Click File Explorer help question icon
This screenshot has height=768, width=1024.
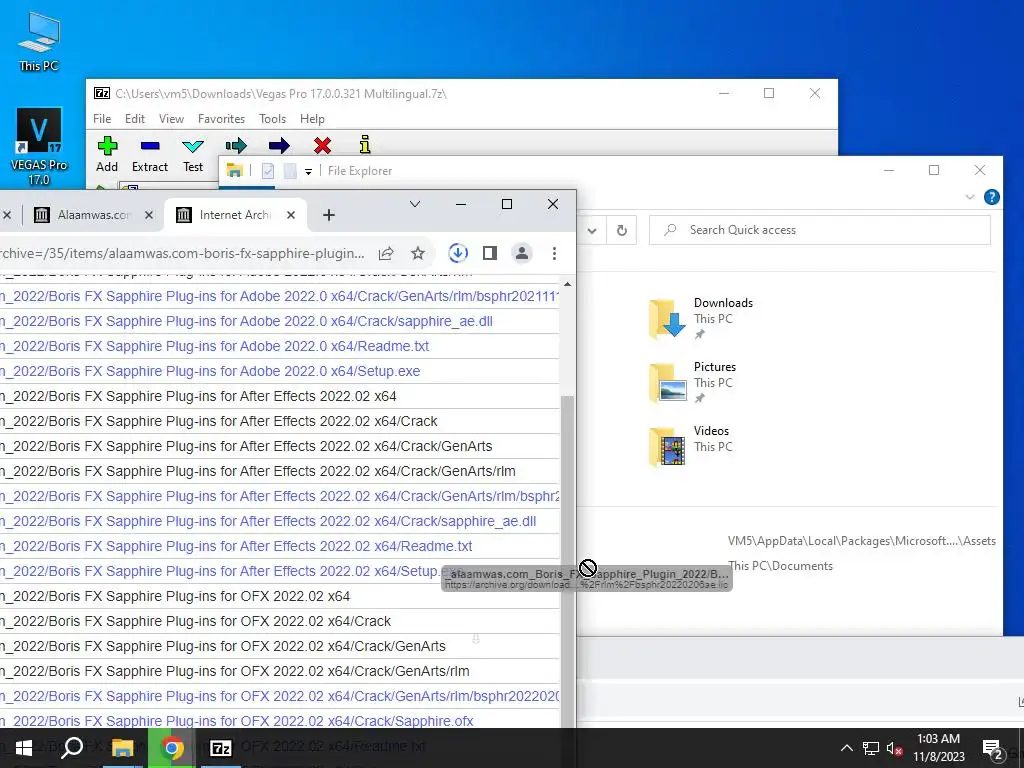pos(991,197)
